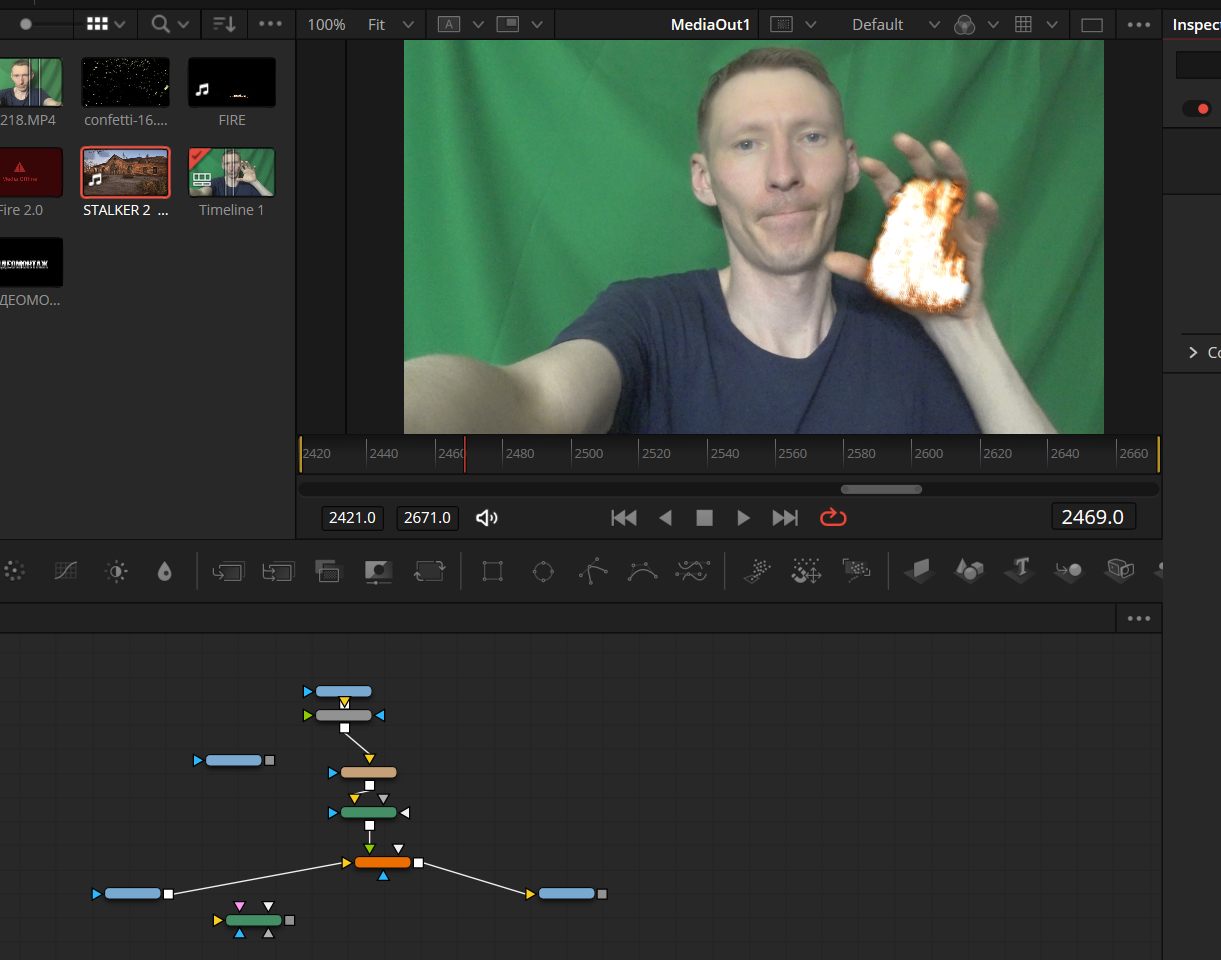Insert a Particle Emitter node
Screen dimensions: 1221x960
pos(757,571)
